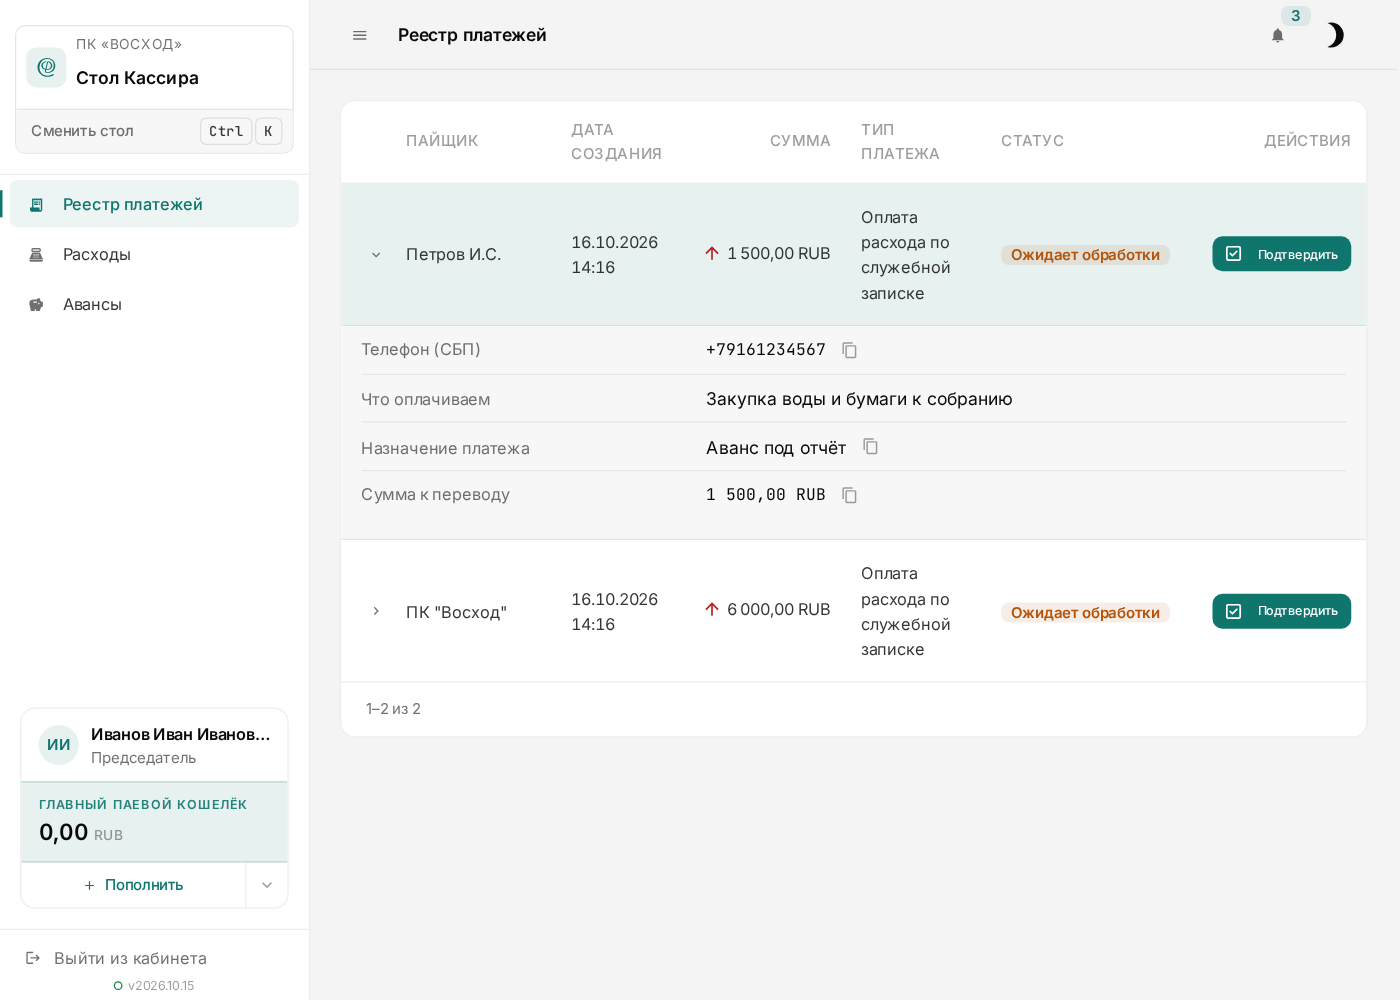The image size is (1400, 1000).
Task: Click the amount 1 500,00 RUB in Петров row
Action: coord(768,254)
